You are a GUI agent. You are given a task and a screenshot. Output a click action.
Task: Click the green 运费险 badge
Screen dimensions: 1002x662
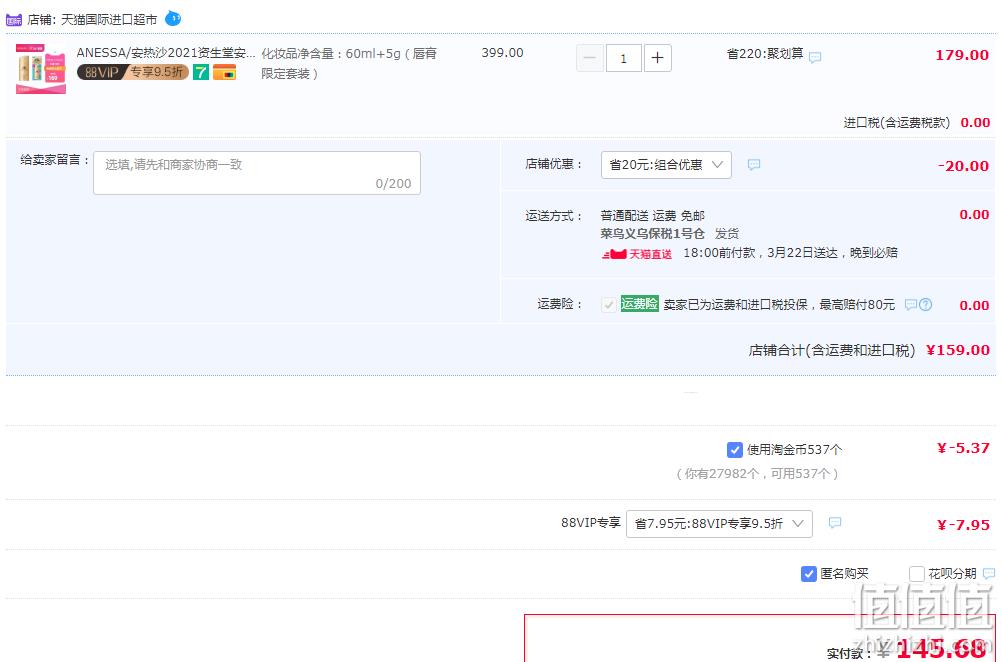(639, 304)
